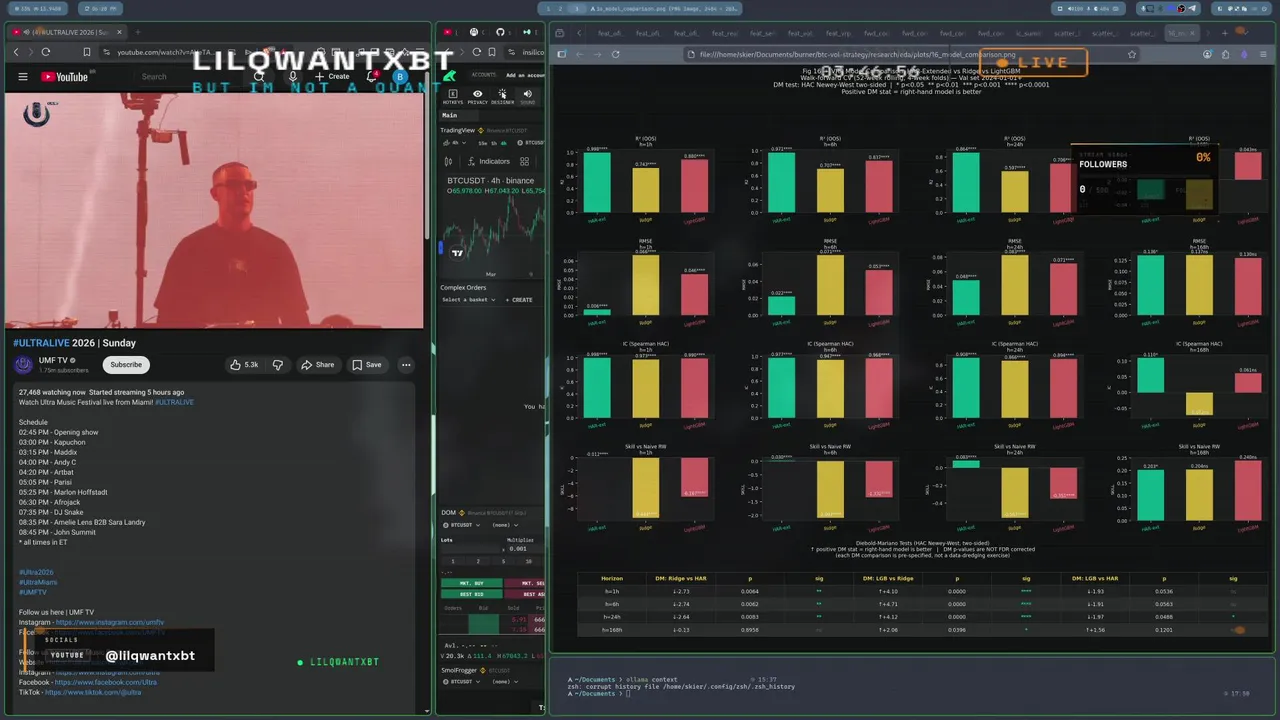
Task: Expand SmolFrogger BTCUSDT dropdown
Action: tap(461, 681)
